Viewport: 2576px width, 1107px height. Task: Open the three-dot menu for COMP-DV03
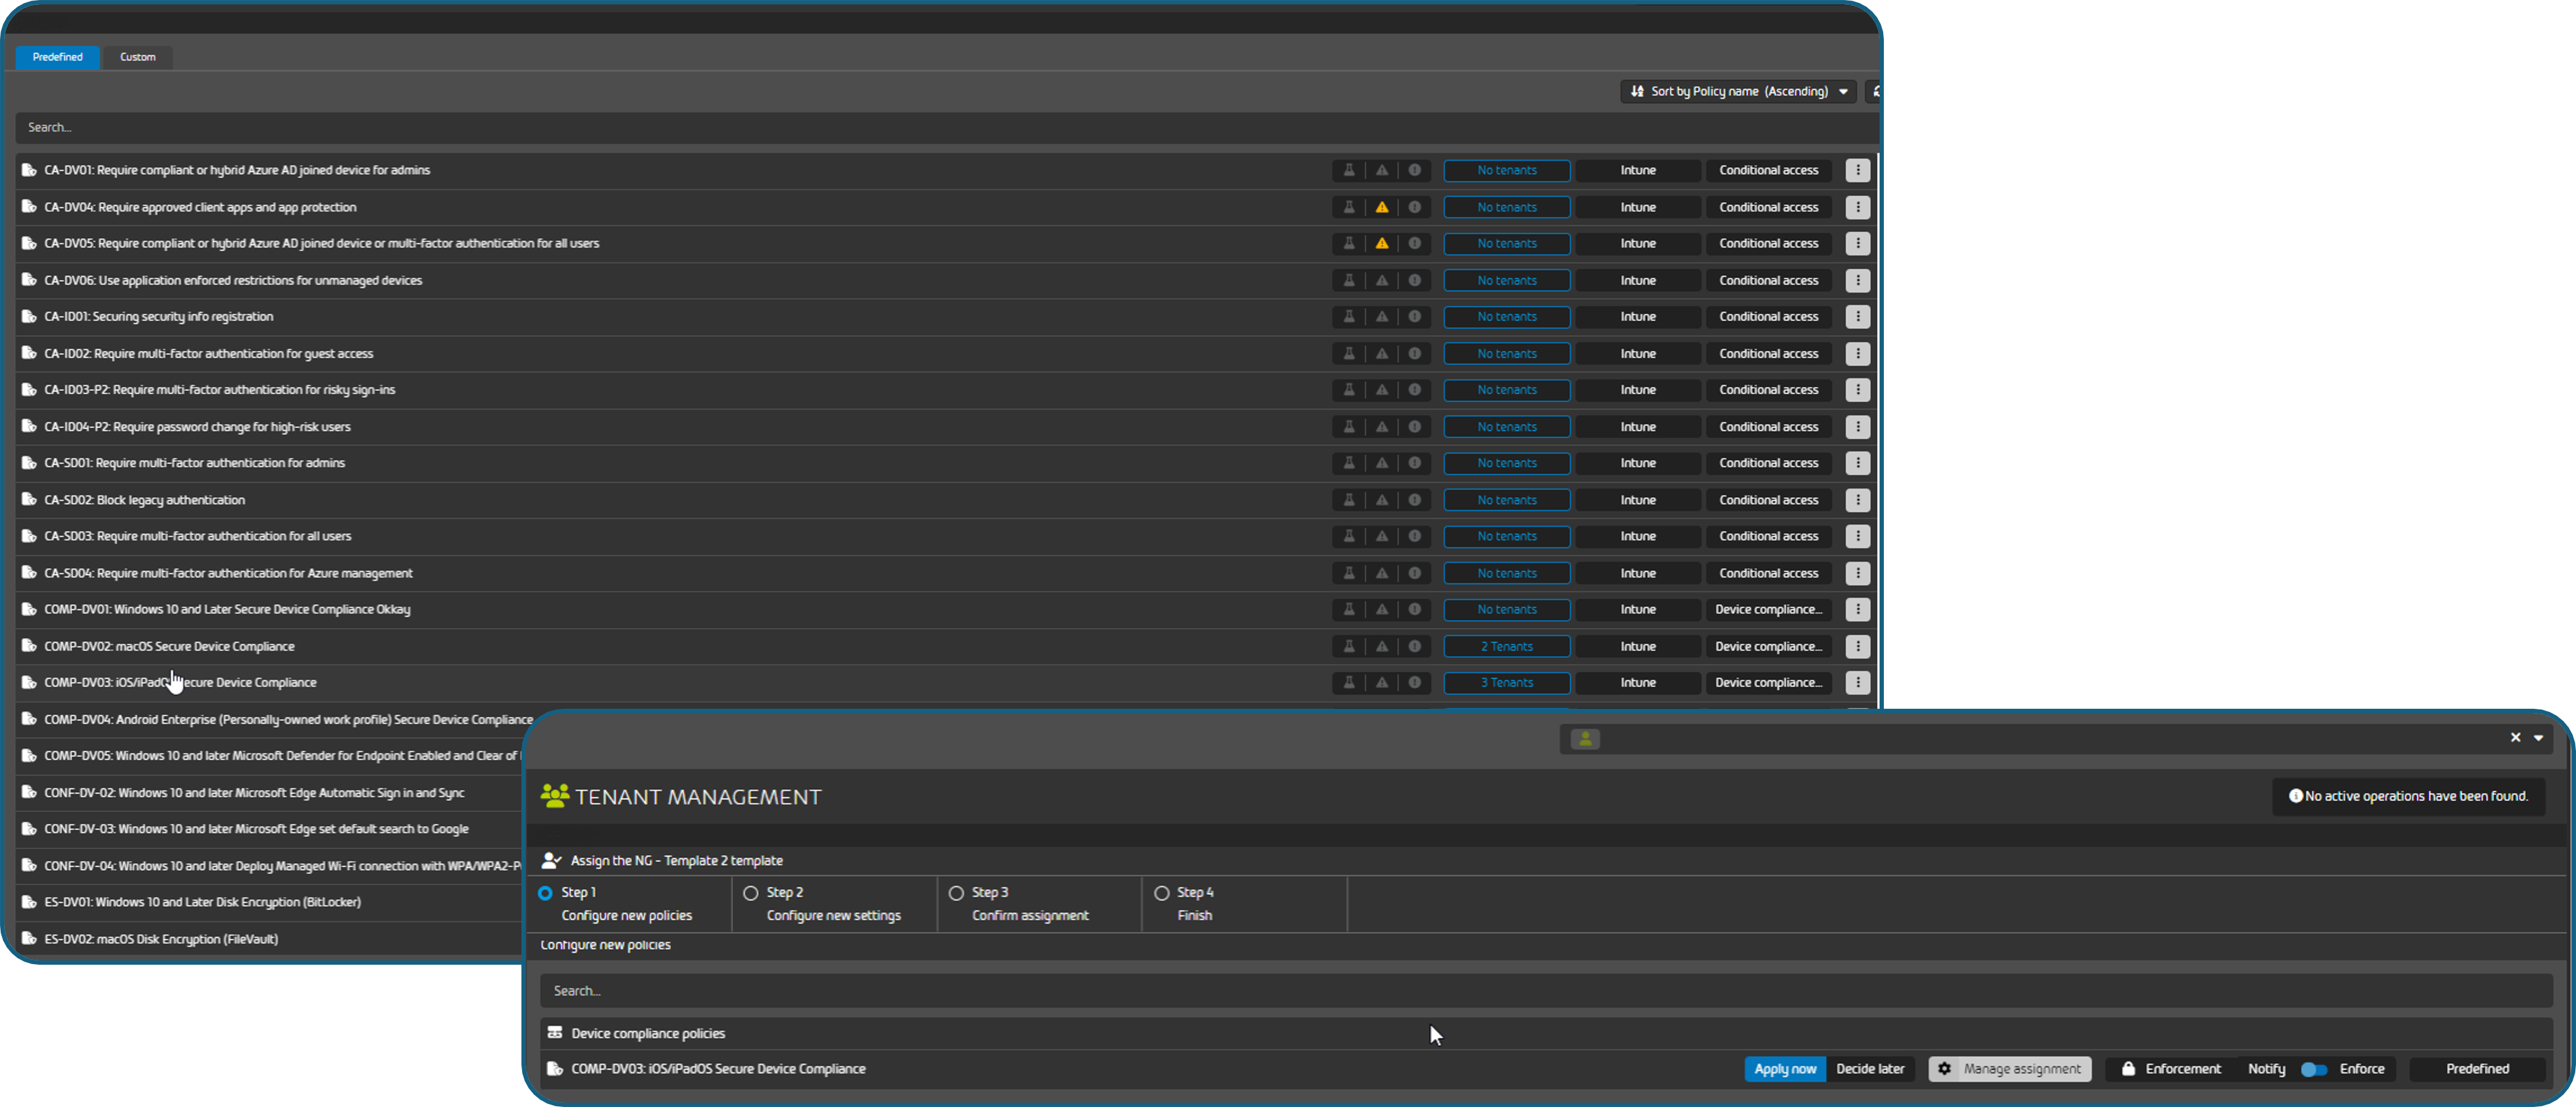1857,682
